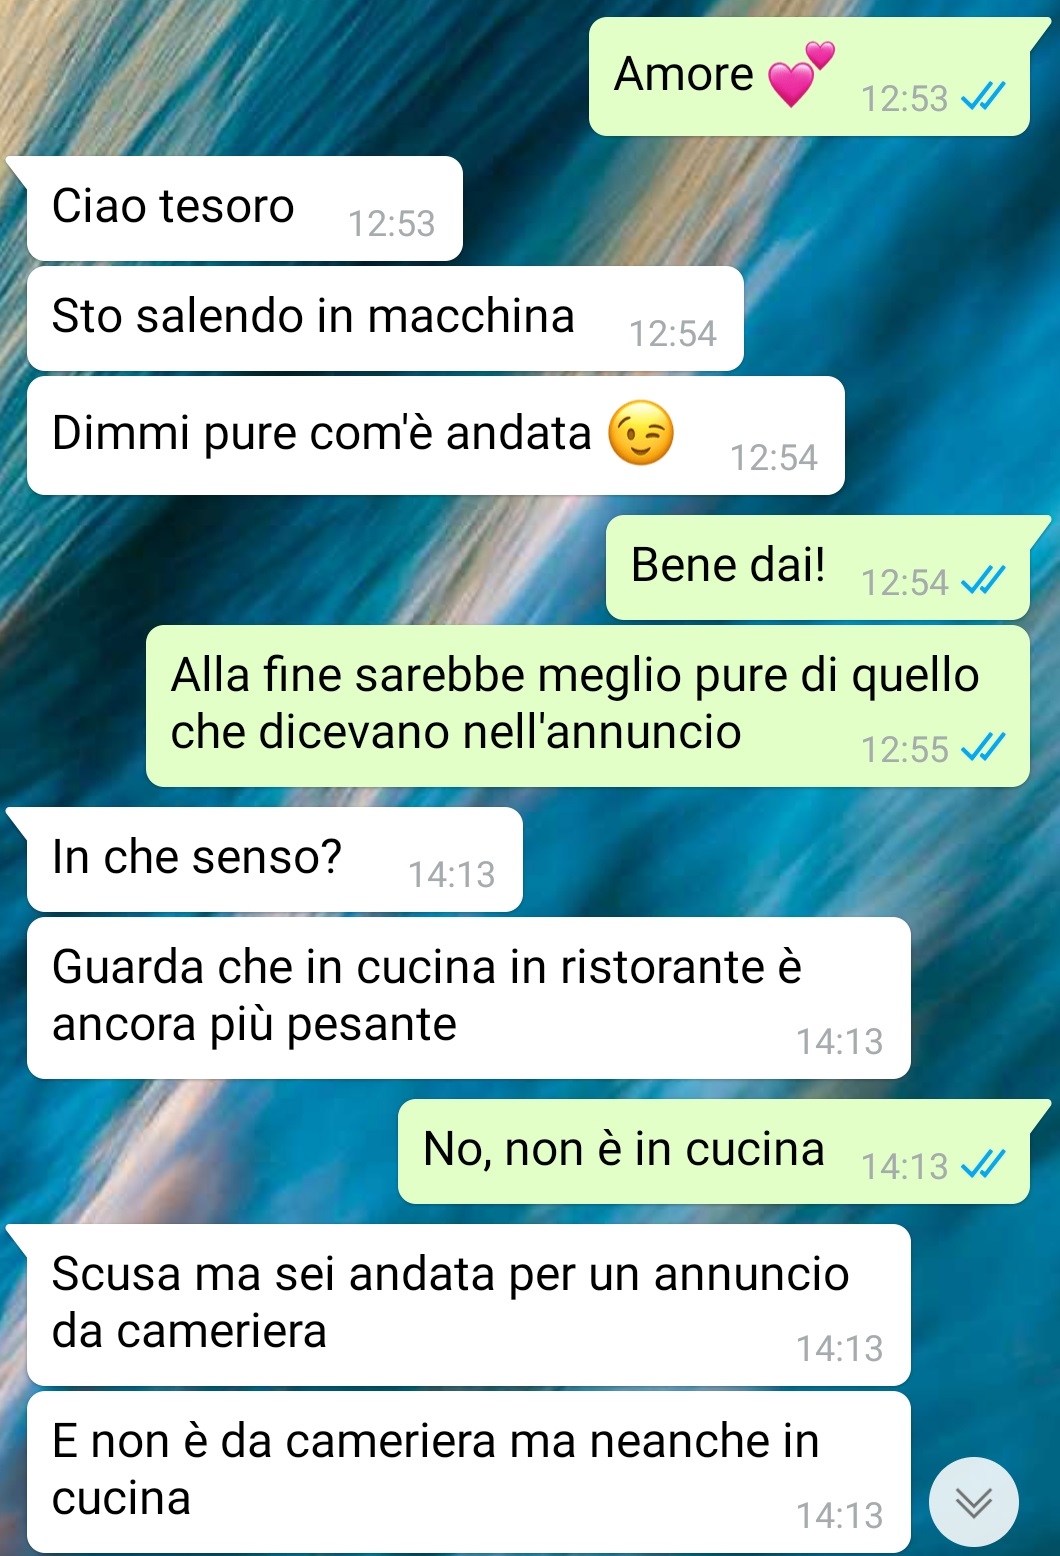Select the E non è da cameriera message
1060x1556 pixels.
pos(469,1472)
